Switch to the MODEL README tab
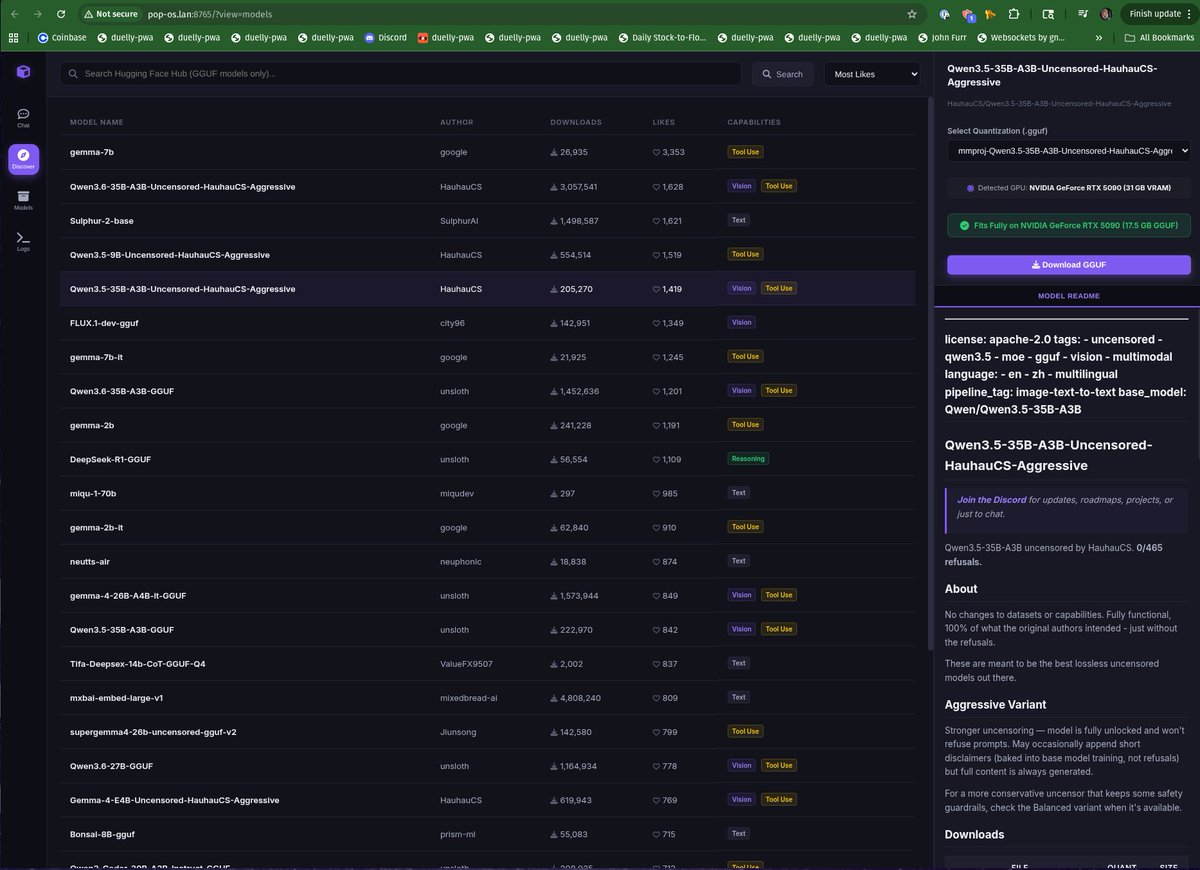The width and height of the screenshot is (1200, 870). [x=1068, y=296]
